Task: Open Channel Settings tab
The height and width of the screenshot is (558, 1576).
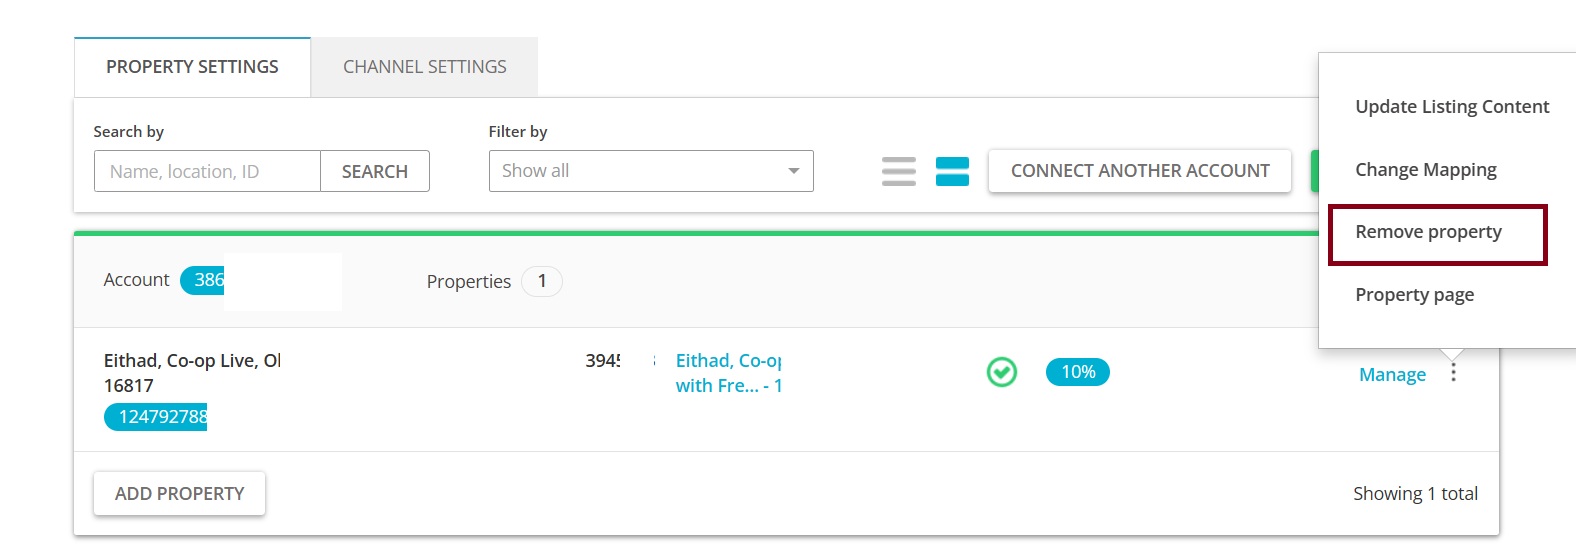Action: pyautogui.click(x=424, y=67)
